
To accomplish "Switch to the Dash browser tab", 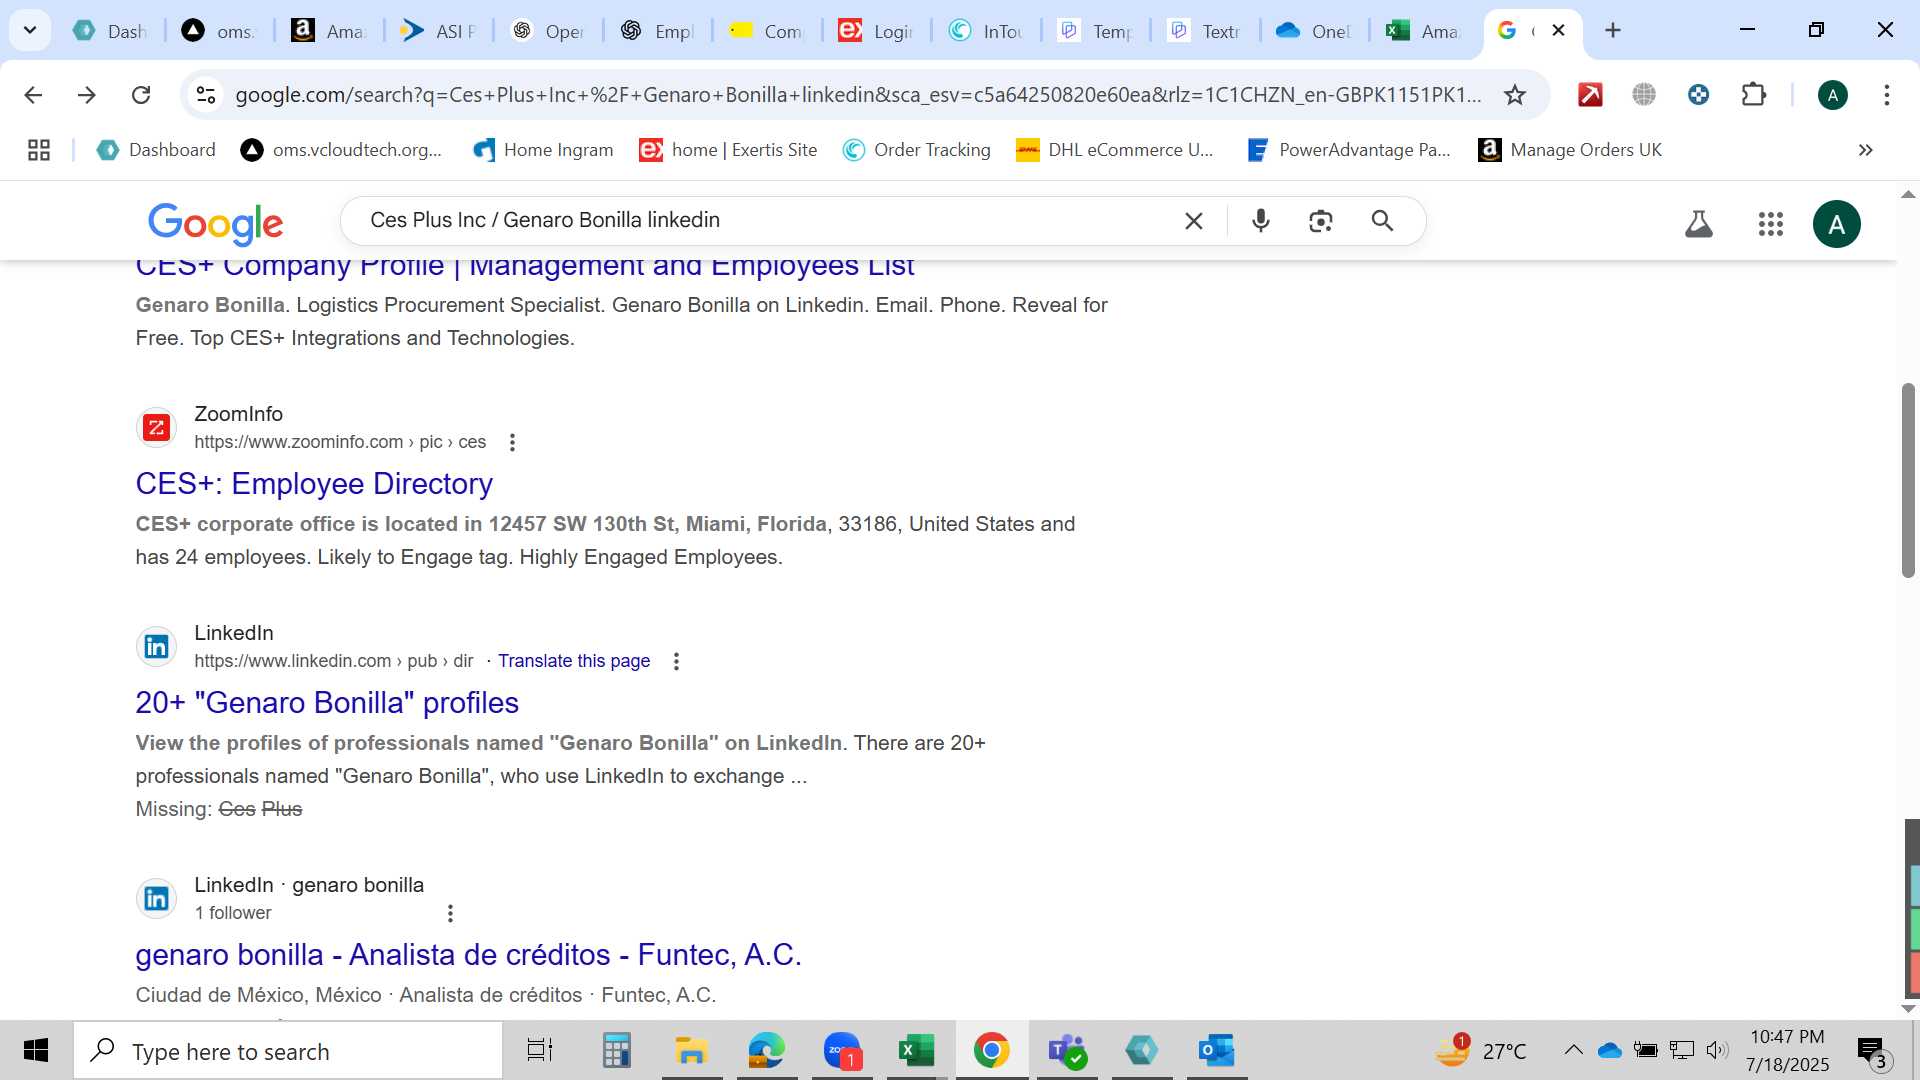I will [x=110, y=31].
